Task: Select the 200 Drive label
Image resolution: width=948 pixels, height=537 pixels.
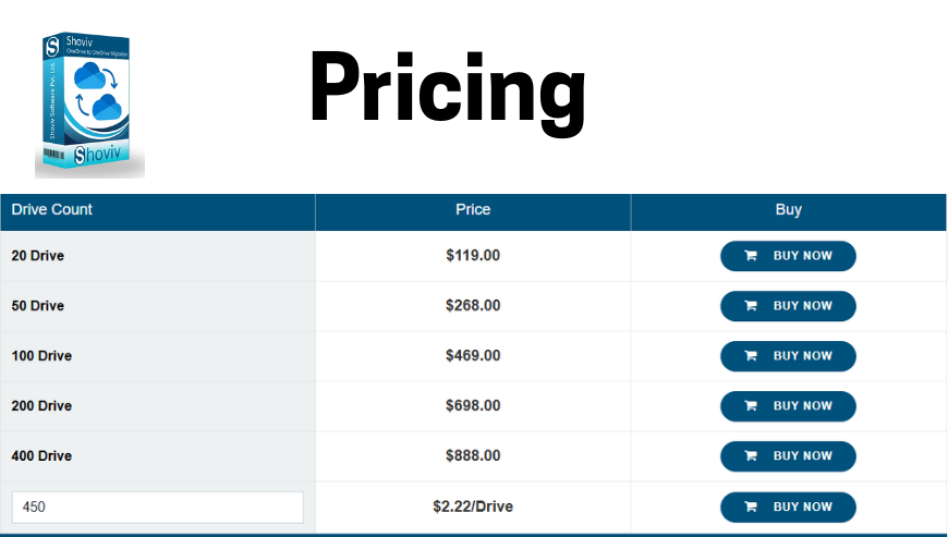Action: tap(42, 406)
